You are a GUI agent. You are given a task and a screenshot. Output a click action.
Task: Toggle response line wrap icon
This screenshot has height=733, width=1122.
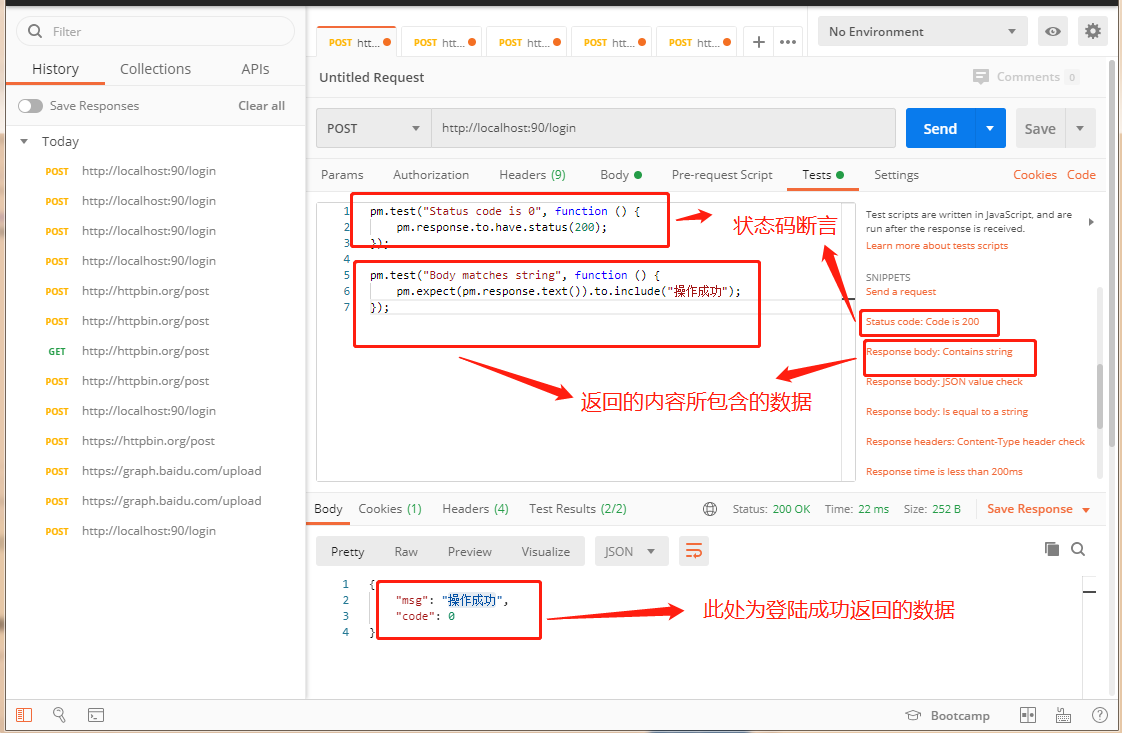point(693,551)
